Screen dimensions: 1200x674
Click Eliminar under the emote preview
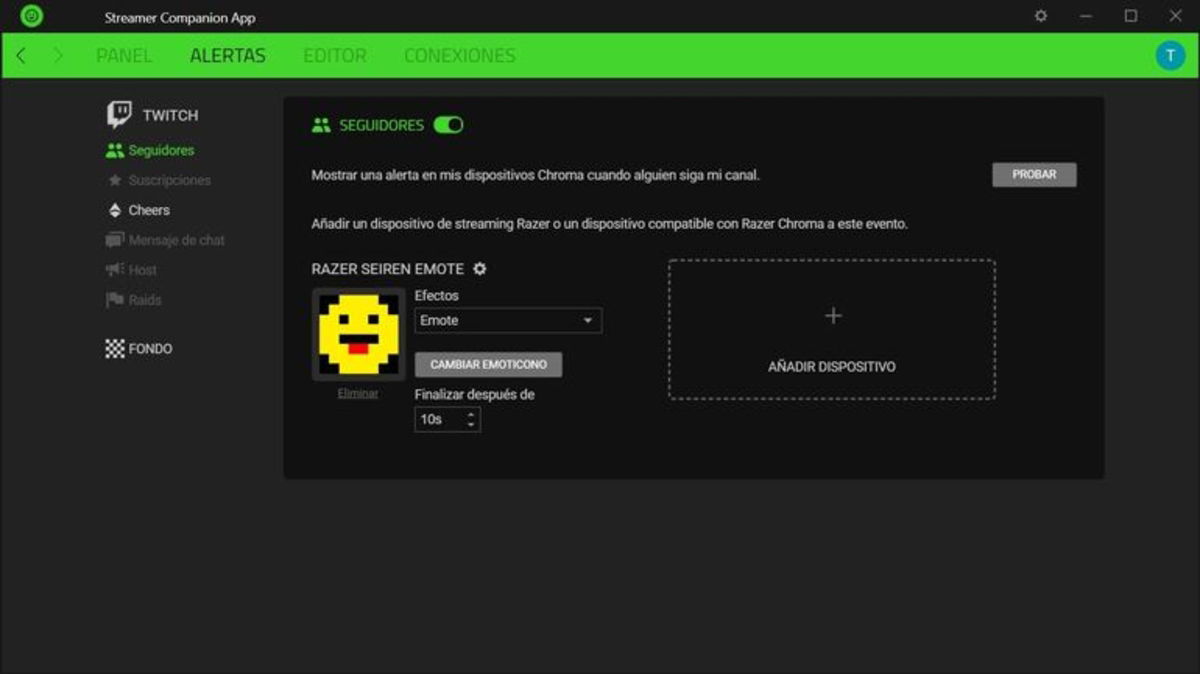pos(358,392)
